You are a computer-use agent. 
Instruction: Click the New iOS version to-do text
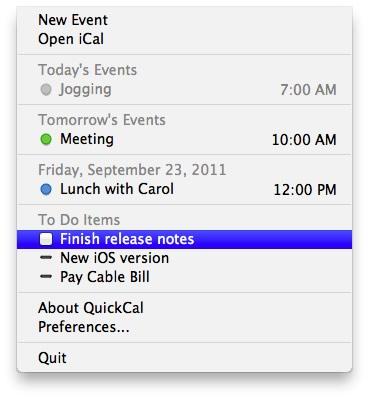coord(114,258)
